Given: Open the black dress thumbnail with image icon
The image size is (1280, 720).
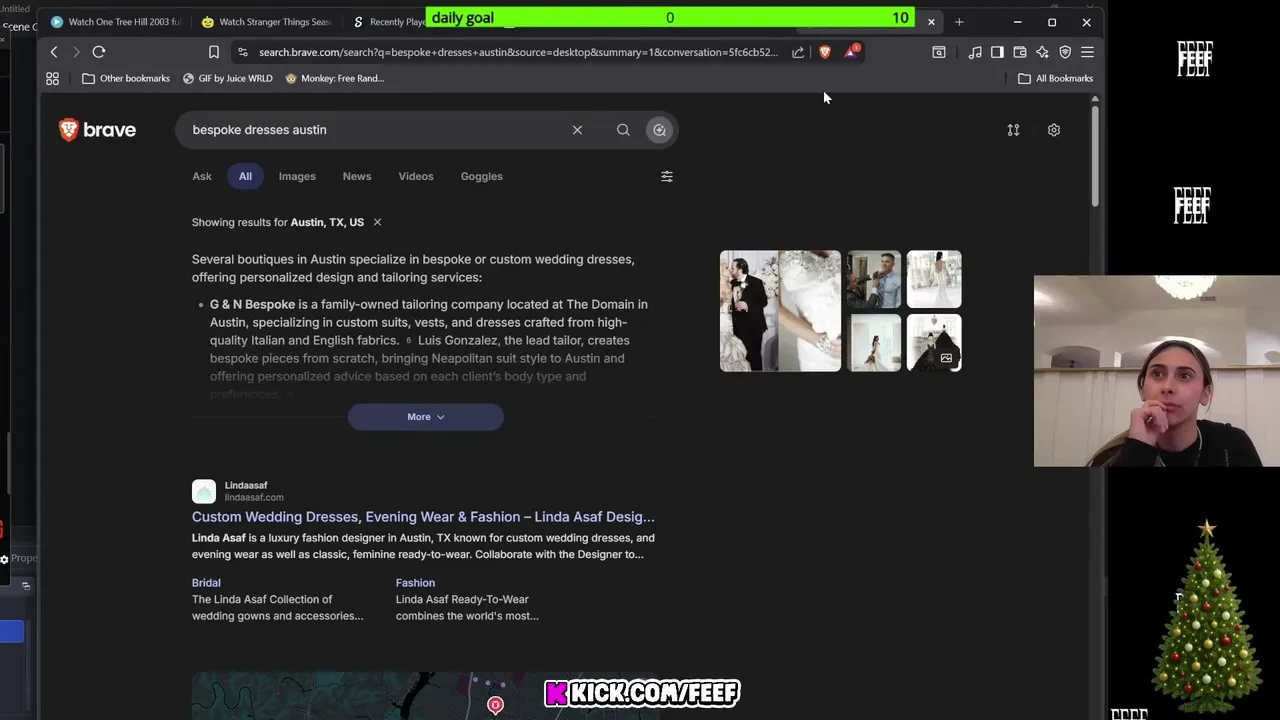Looking at the screenshot, I should click(934, 343).
